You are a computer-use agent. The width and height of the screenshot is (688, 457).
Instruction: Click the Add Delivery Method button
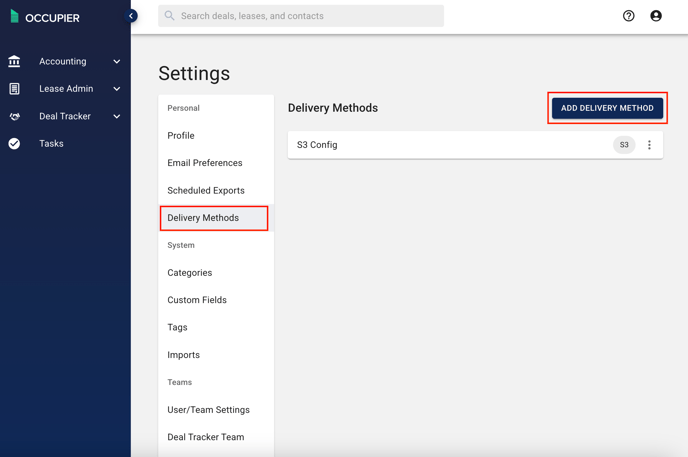point(607,108)
